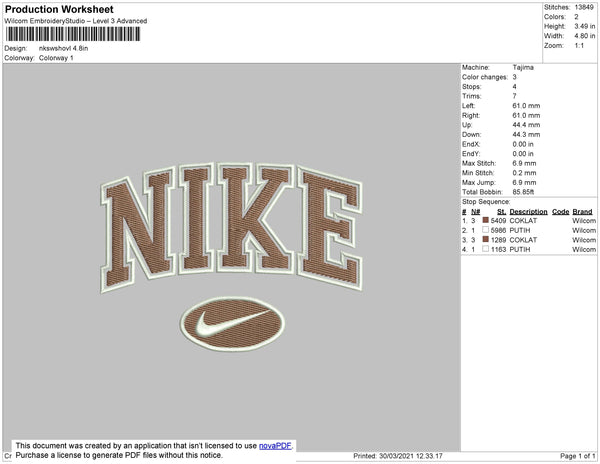The image size is (600, 464).
Task: Select the 'Printed: 30/03/2021 12.33.17' footer text
Action: point(398,456)
